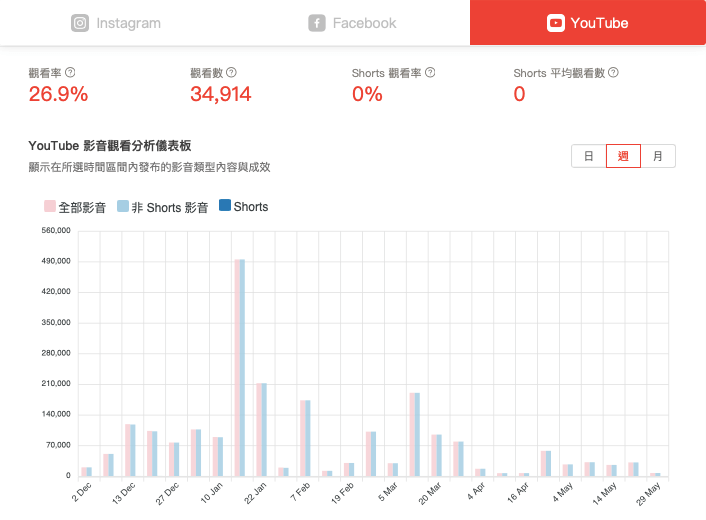Click the 7 Feb x-axis label
Image resolution: width=706 pixels, height=520 pixels.
pos(300,492)
